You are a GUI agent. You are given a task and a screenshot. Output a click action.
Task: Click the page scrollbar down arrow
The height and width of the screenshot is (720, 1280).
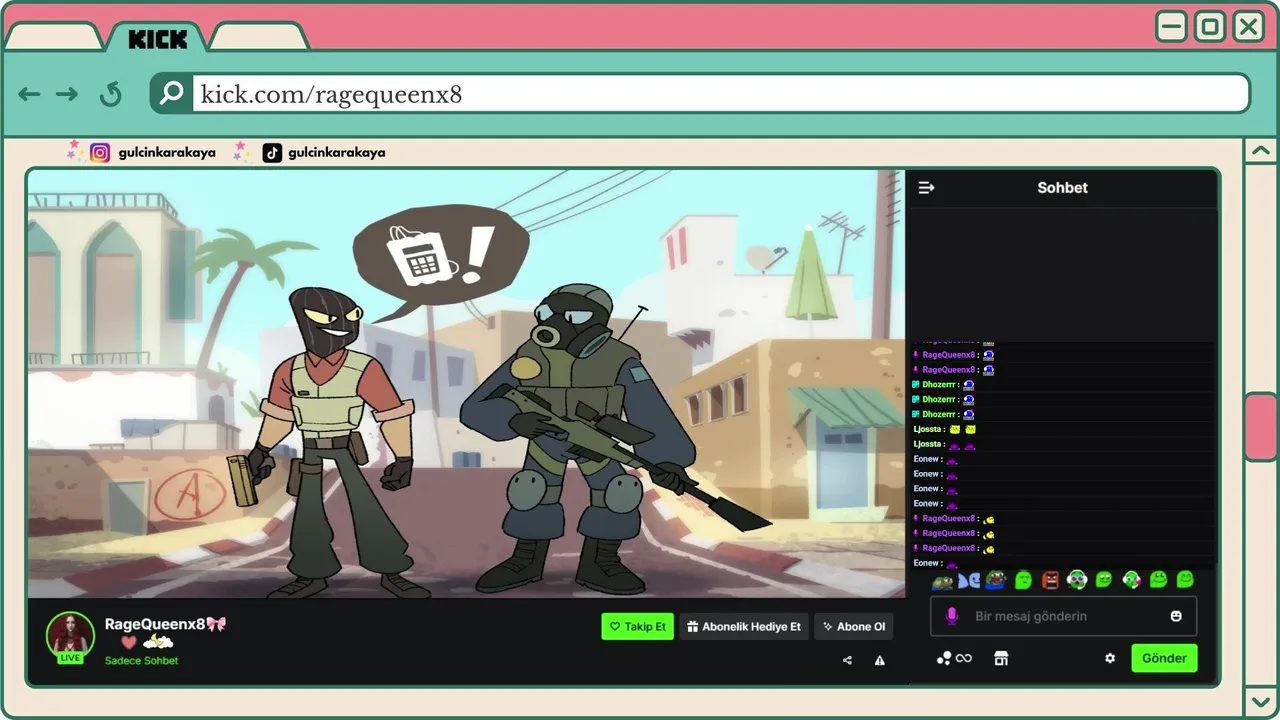1260,701
